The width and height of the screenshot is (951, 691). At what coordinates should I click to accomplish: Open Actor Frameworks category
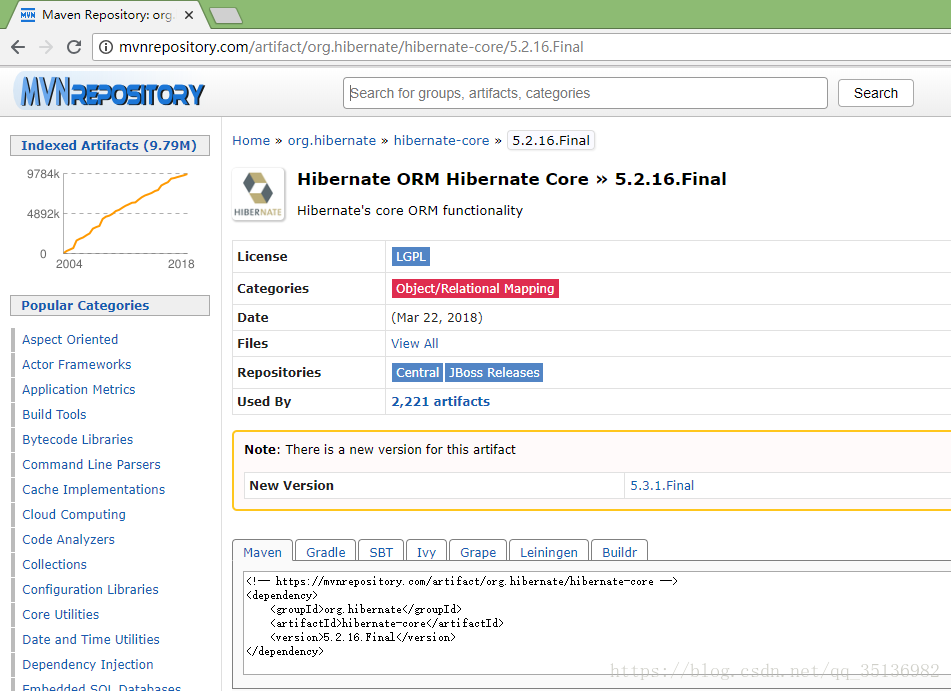(77, 365)
